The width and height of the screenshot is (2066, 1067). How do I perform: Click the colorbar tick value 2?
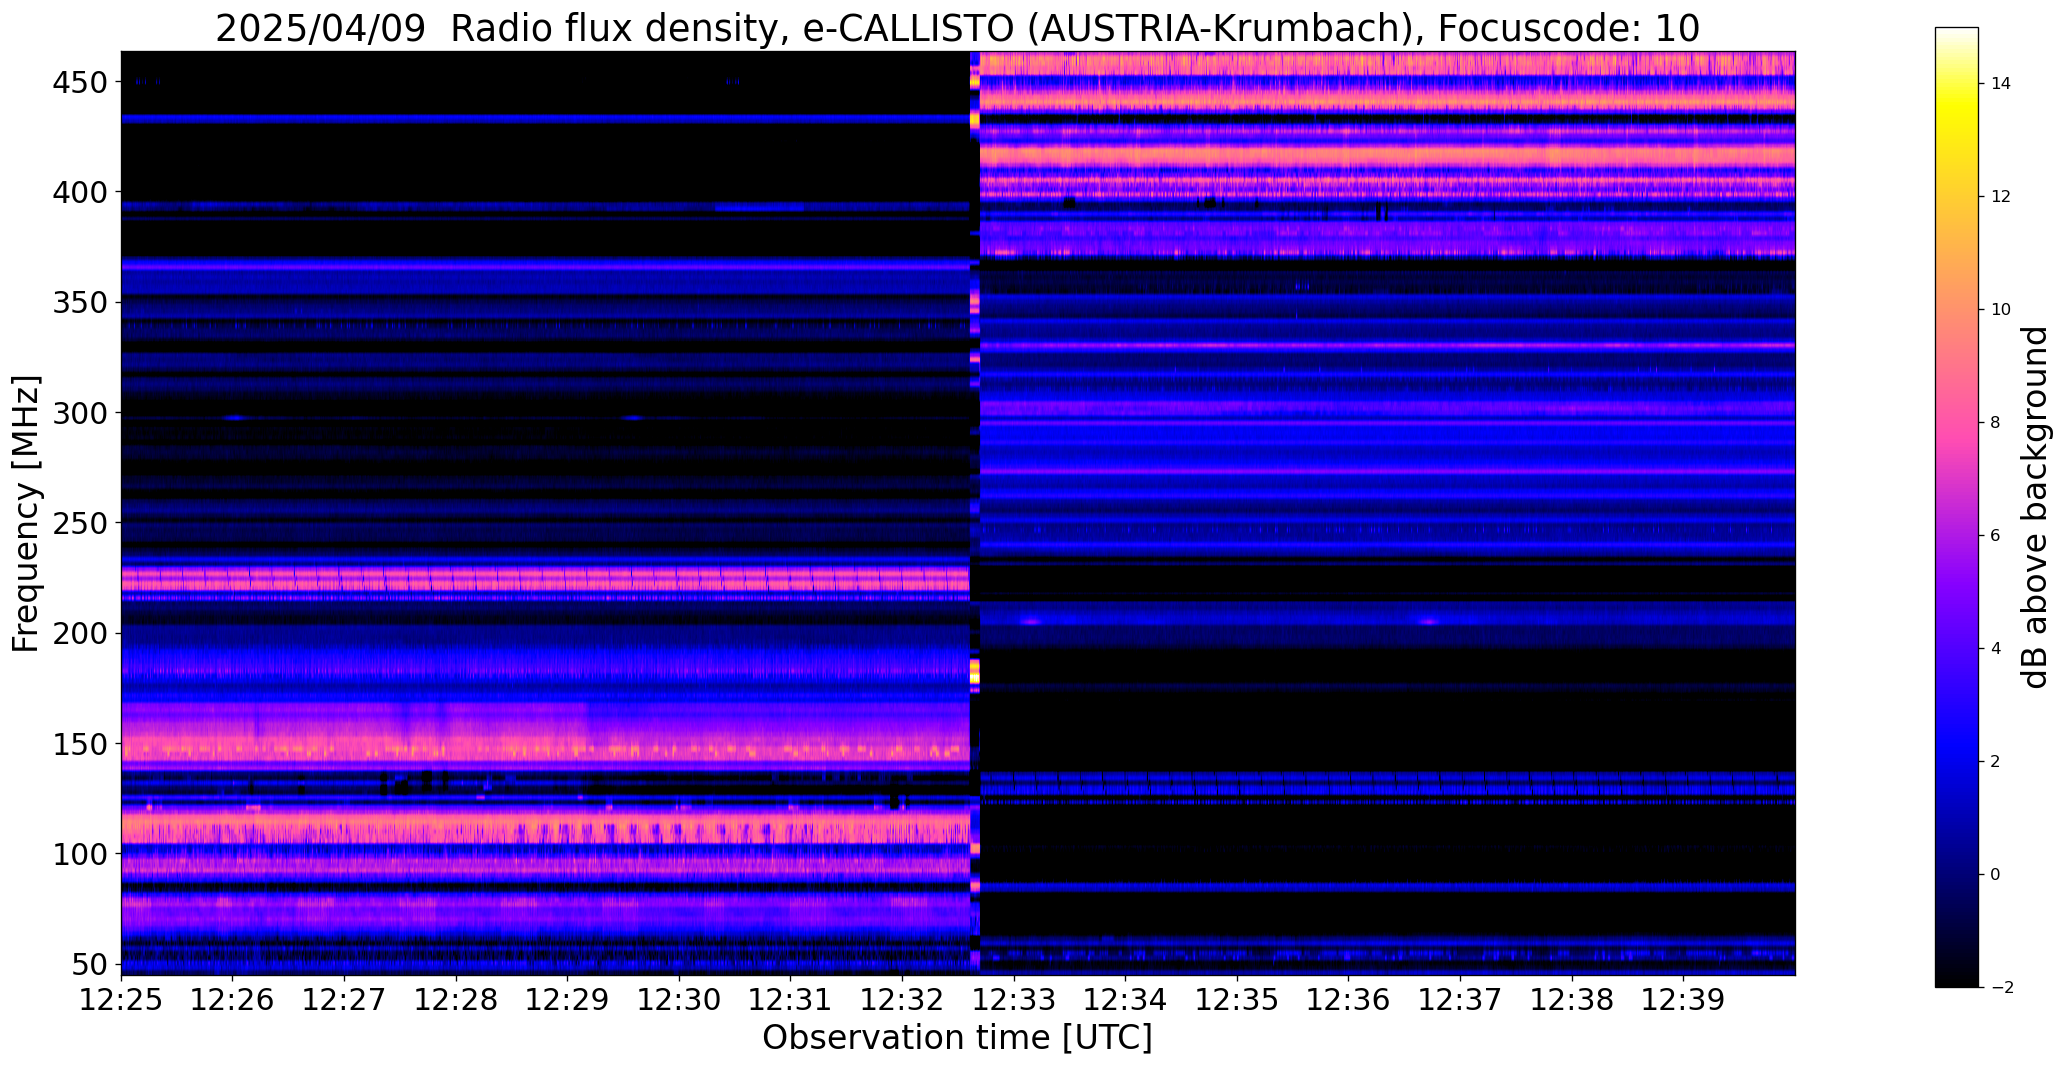tap(1995, 762)
